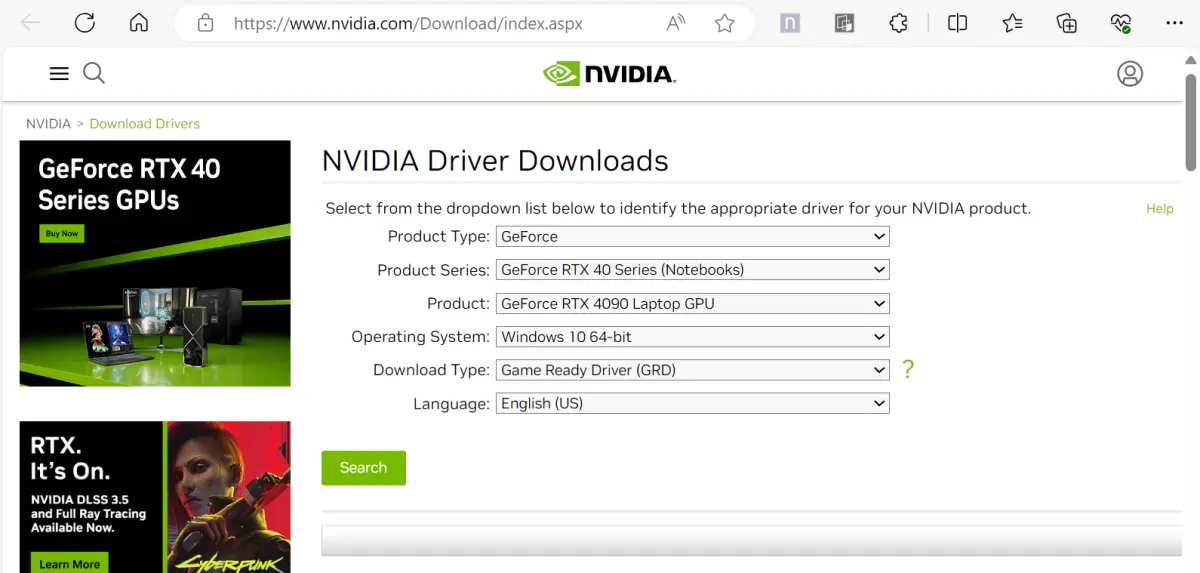
Task: Open RTX It's On Cyberpunk banner
Action: pyautogui.click(x=155, y=497)
